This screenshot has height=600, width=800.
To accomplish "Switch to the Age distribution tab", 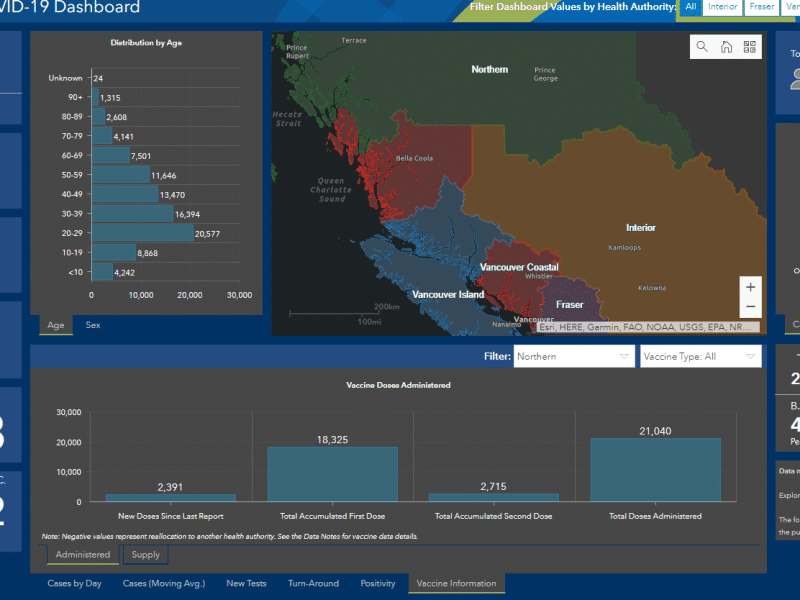I will pyautogui.click(x=56, y=325).
